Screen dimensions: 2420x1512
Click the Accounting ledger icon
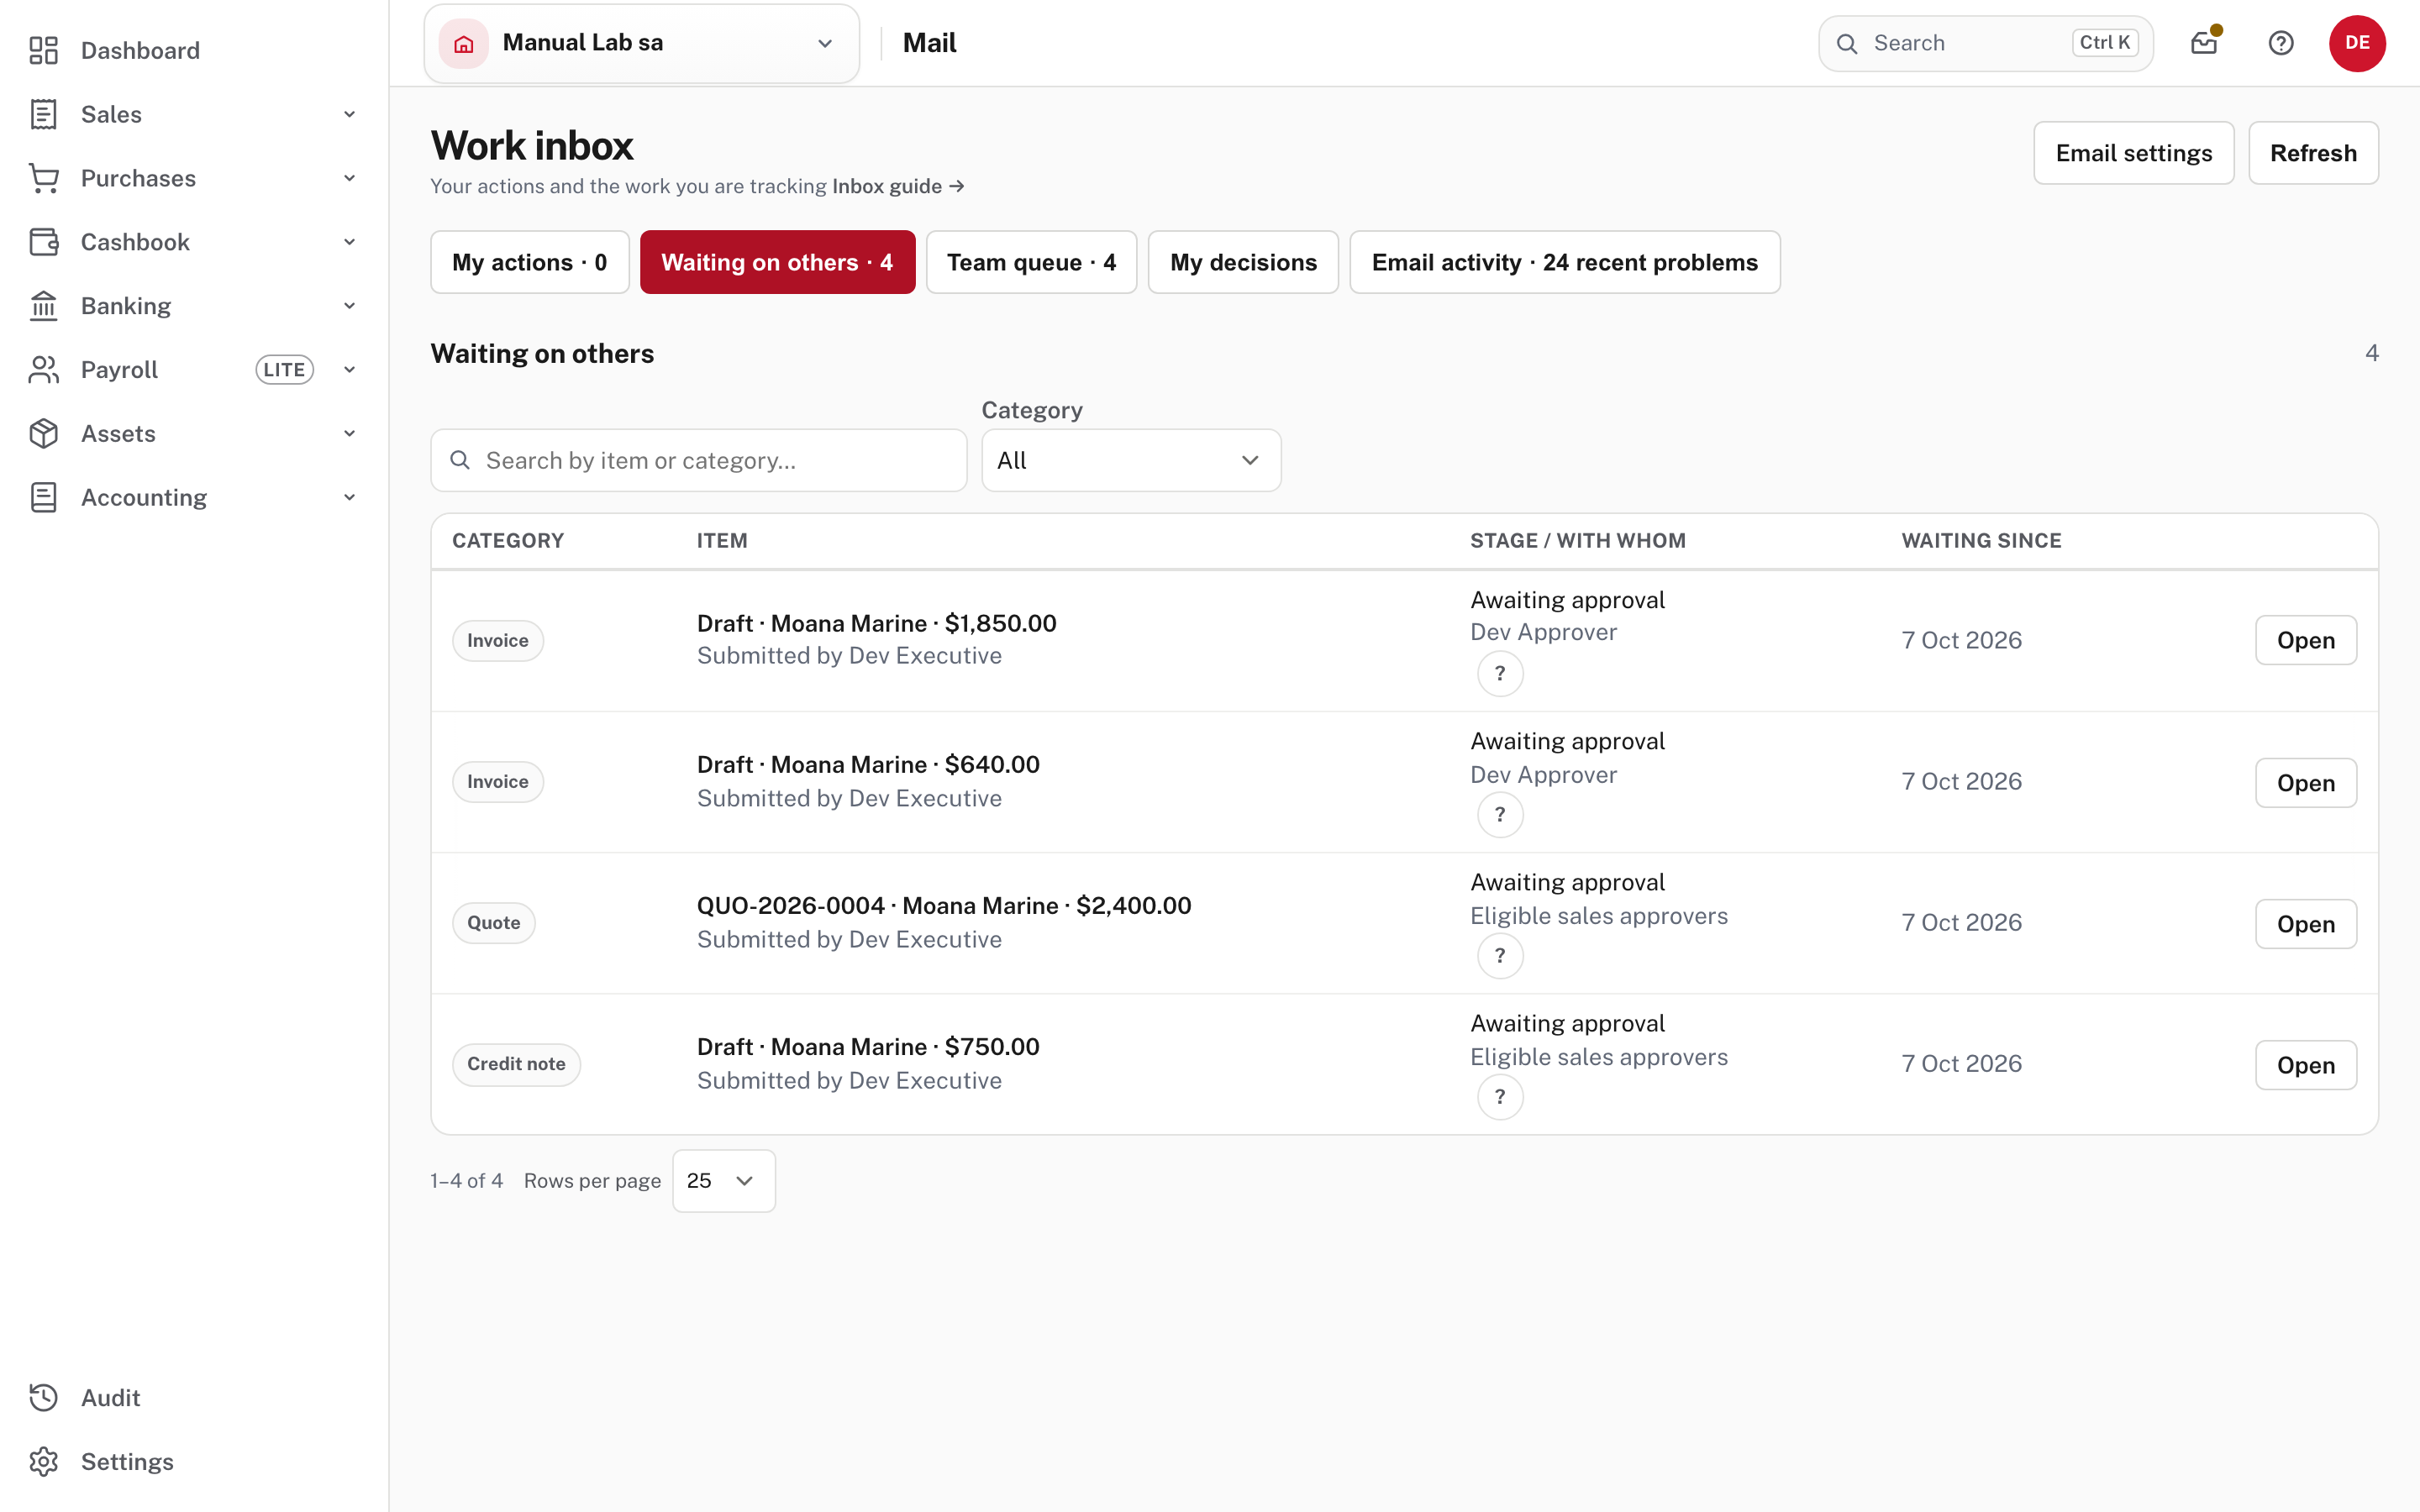[x=43, y=498]
